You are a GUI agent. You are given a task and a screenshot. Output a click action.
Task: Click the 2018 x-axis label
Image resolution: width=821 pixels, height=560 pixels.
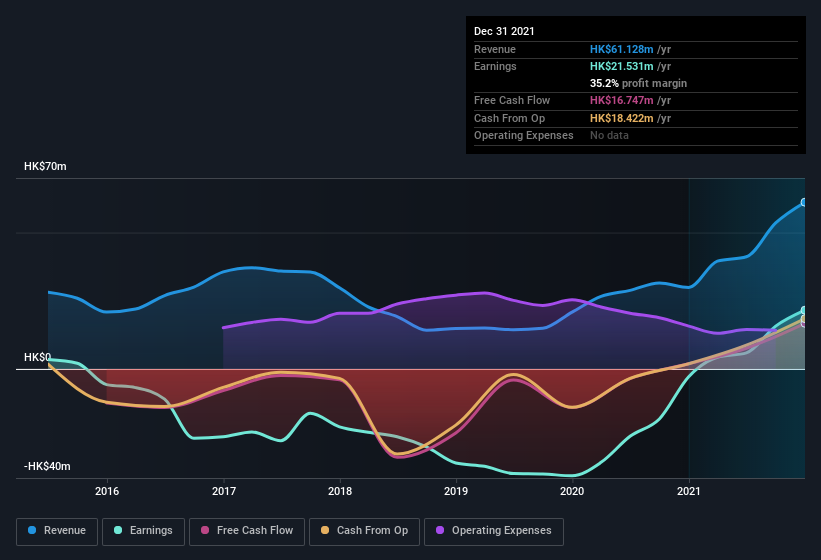[340, 491]
